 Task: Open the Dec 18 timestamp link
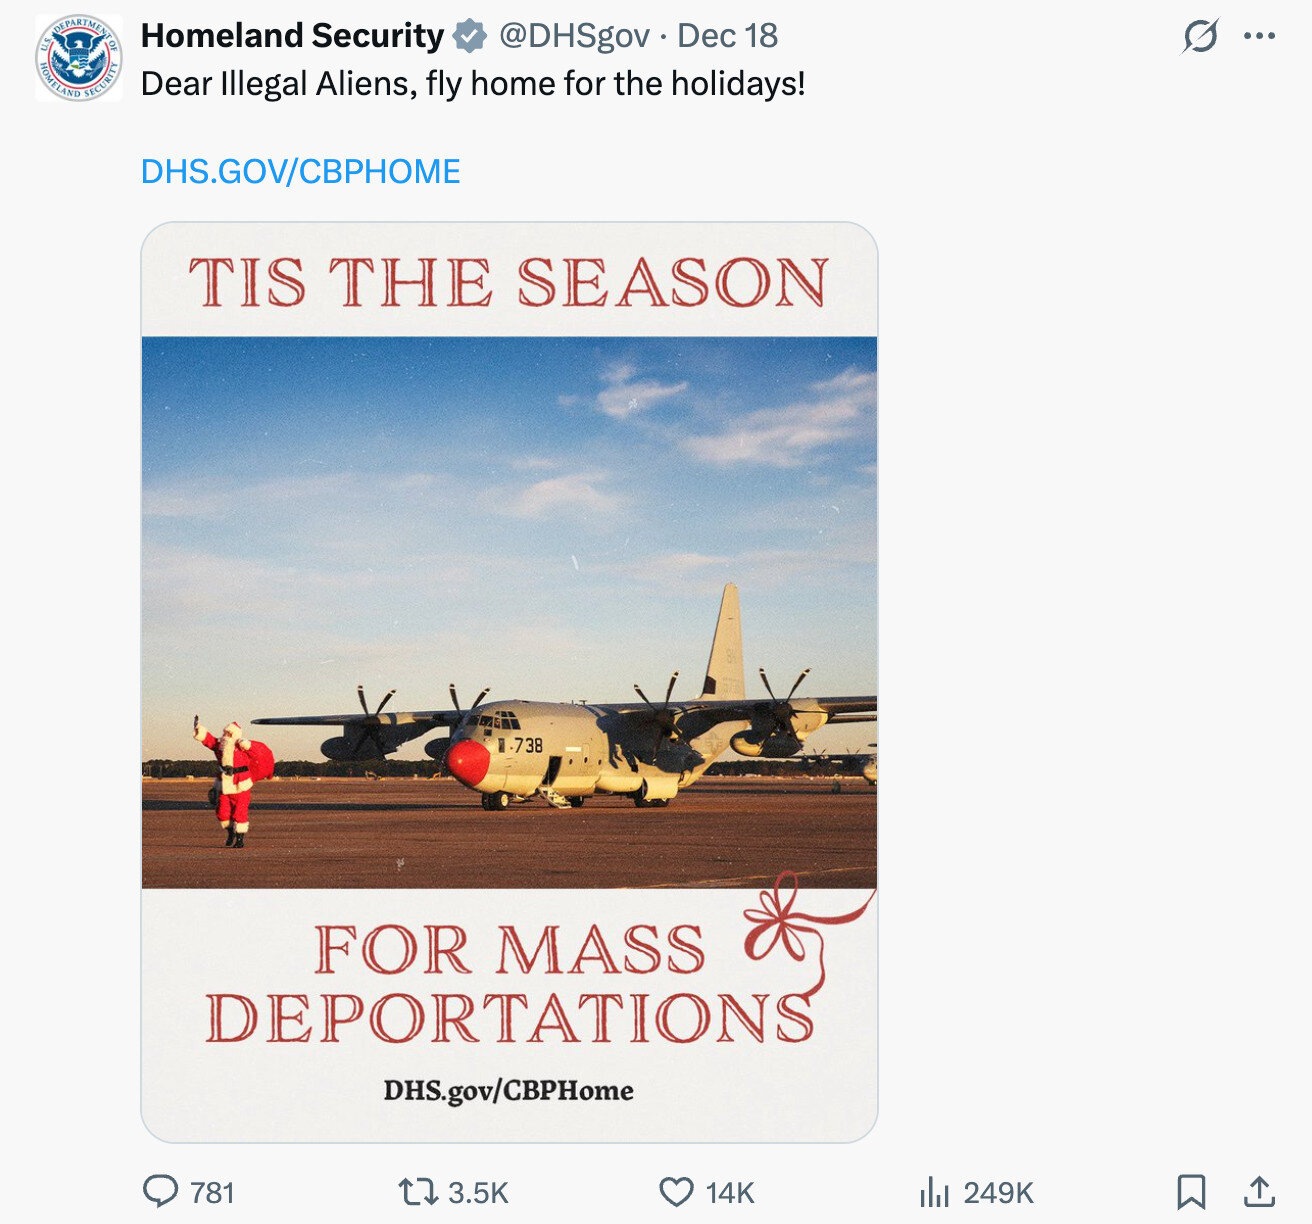[727, 36]
